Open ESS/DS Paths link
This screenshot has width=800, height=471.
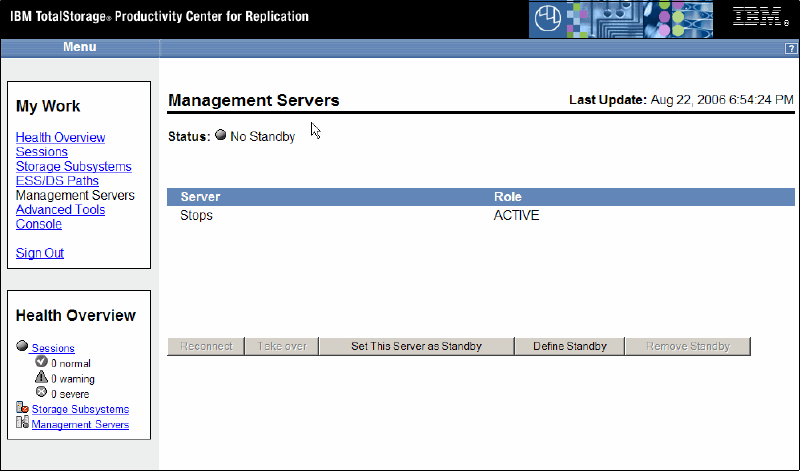[x=57, y=181]
